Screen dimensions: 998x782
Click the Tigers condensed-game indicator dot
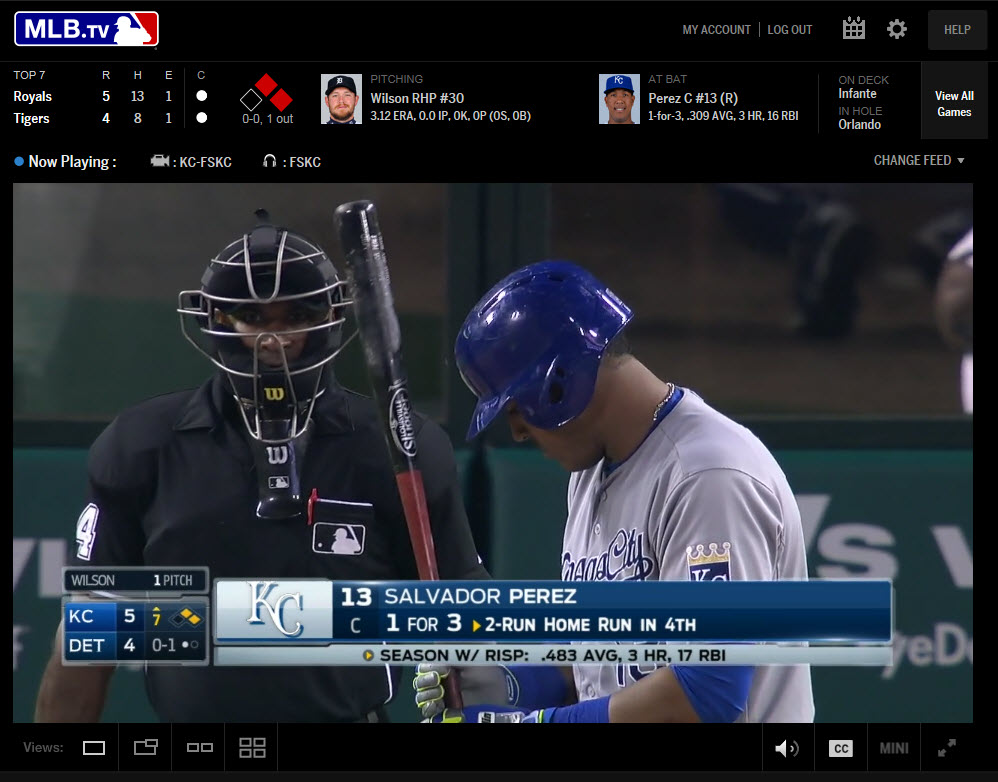(202, 118)
